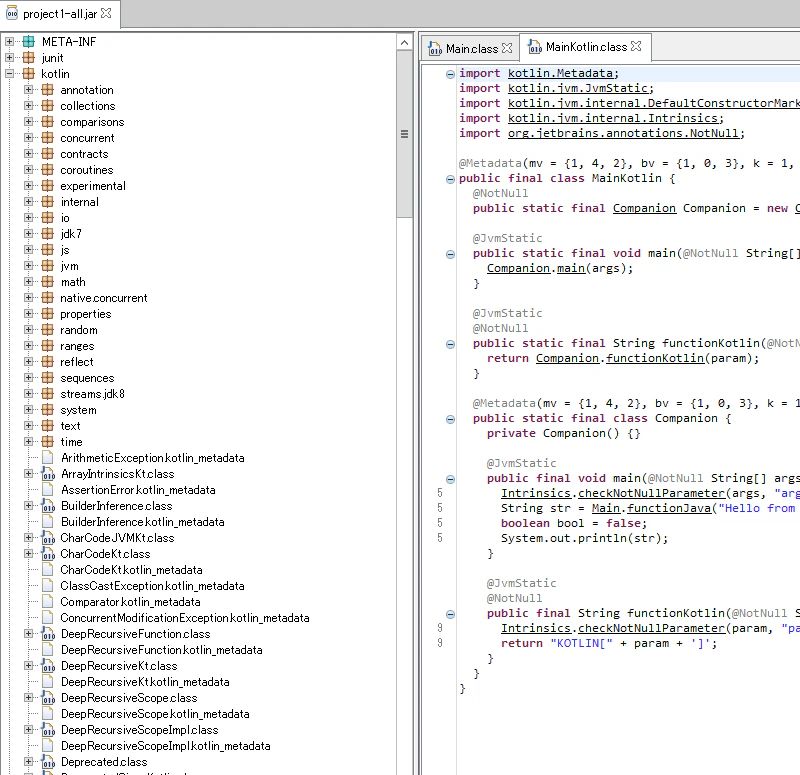The height and width of the screenshot is (775, 800).
Task: Expand the annotation package node
Action: click(29, 90)
